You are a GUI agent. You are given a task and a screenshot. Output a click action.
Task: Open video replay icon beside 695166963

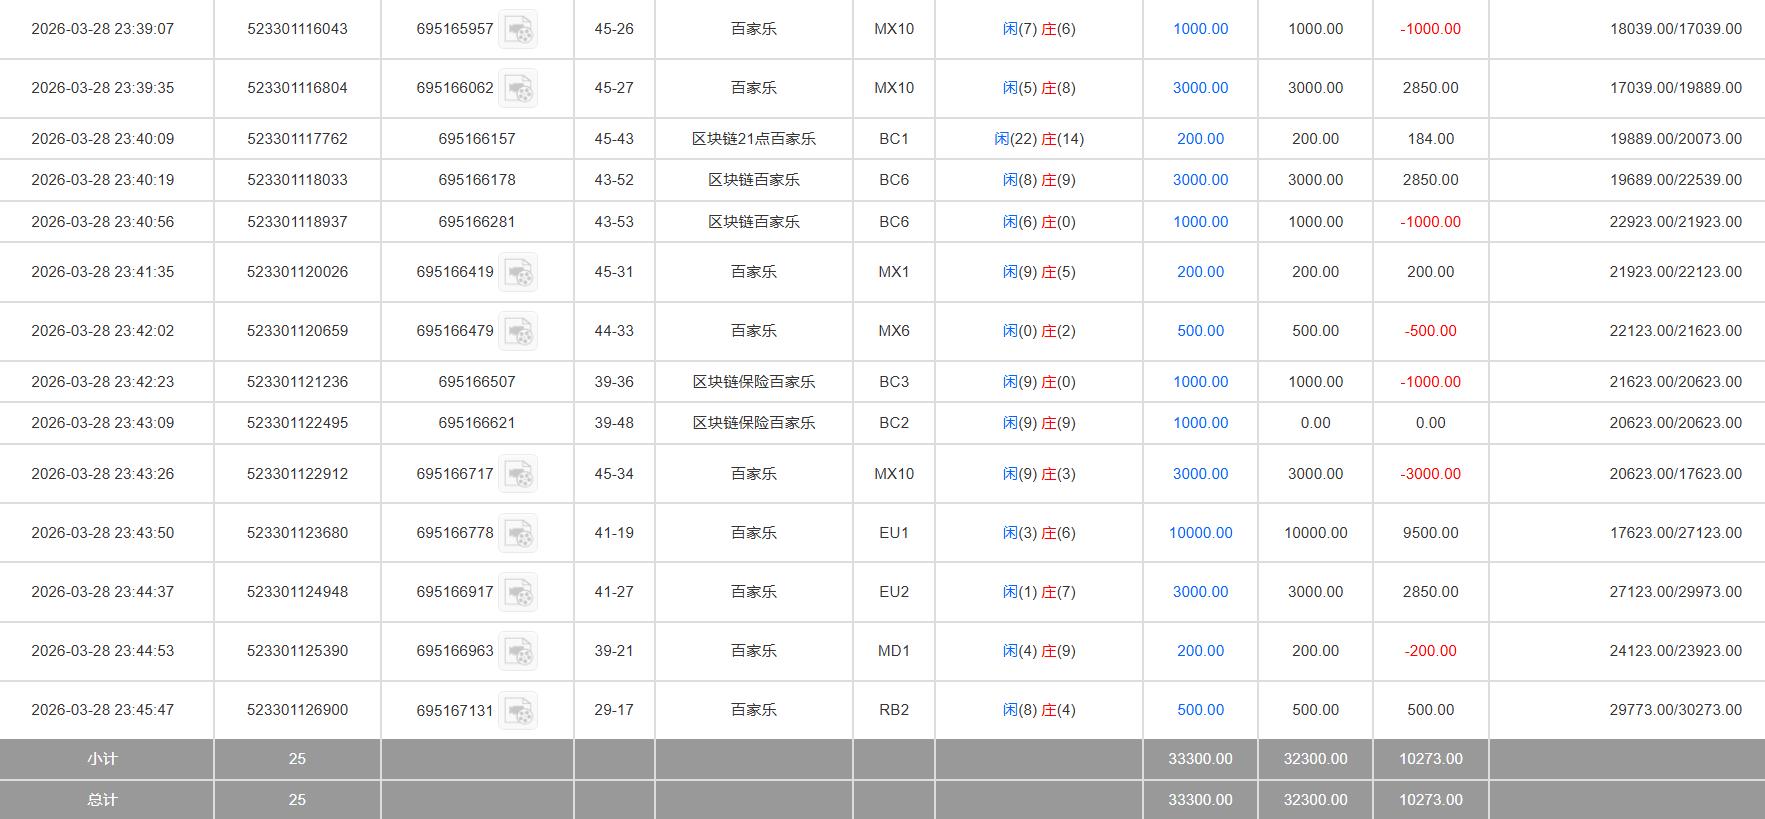tap(518, 651)
